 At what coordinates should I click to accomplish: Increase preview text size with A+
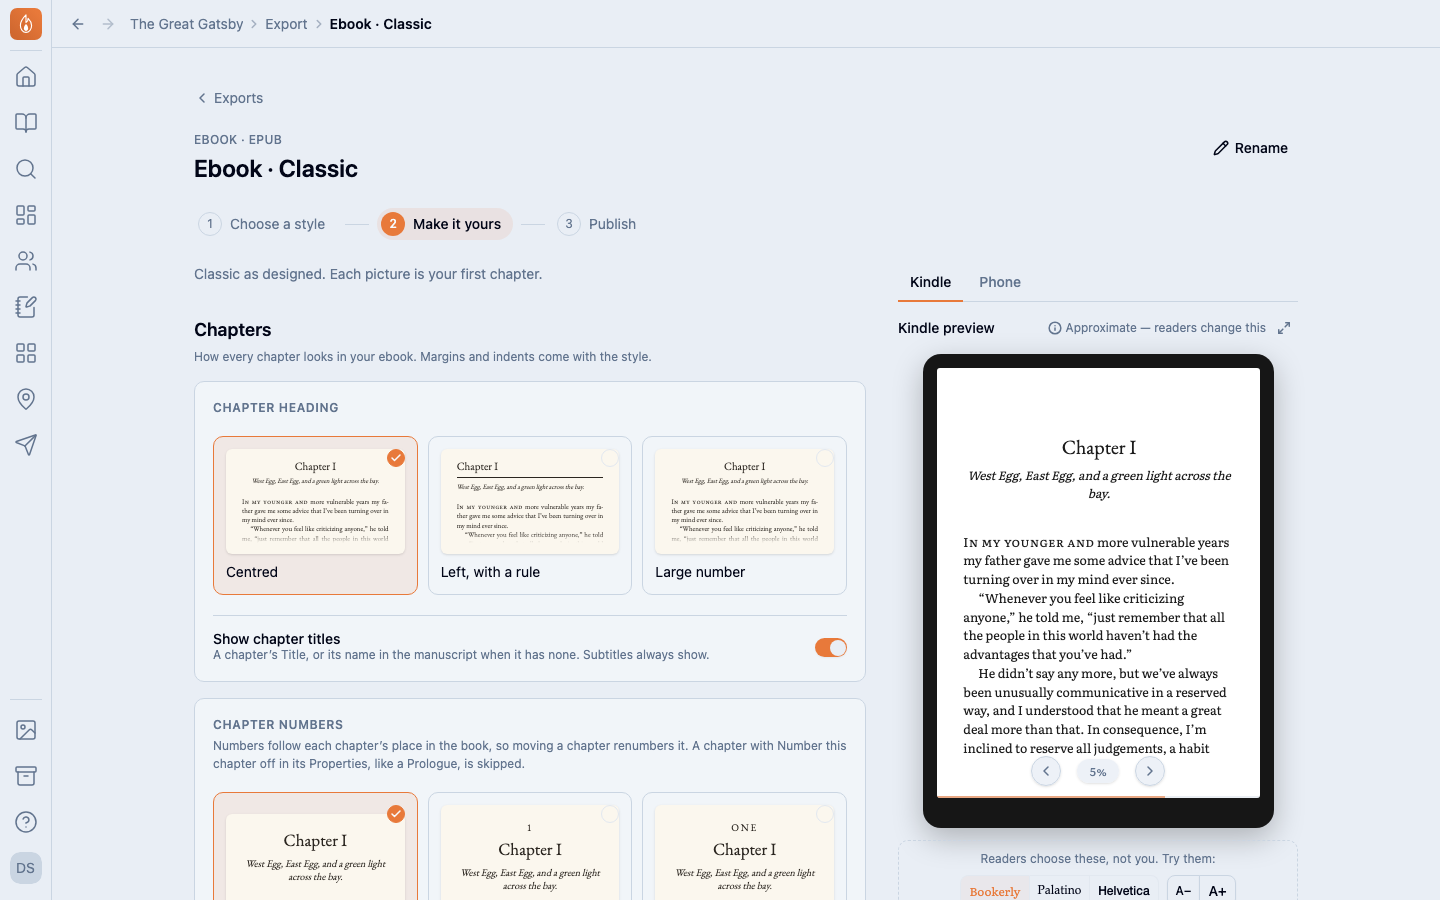(1217, 890)
